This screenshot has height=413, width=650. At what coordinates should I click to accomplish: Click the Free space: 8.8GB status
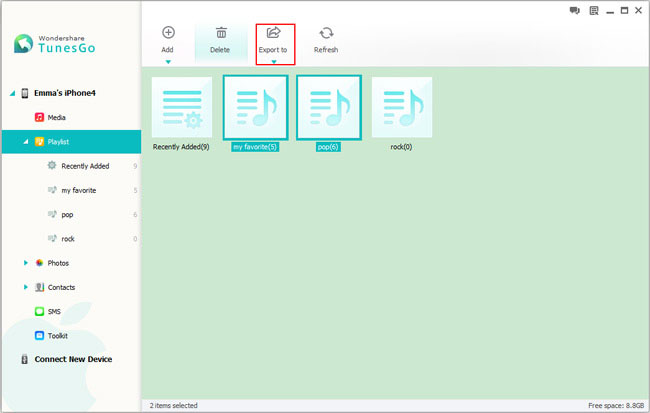[616, 405]
